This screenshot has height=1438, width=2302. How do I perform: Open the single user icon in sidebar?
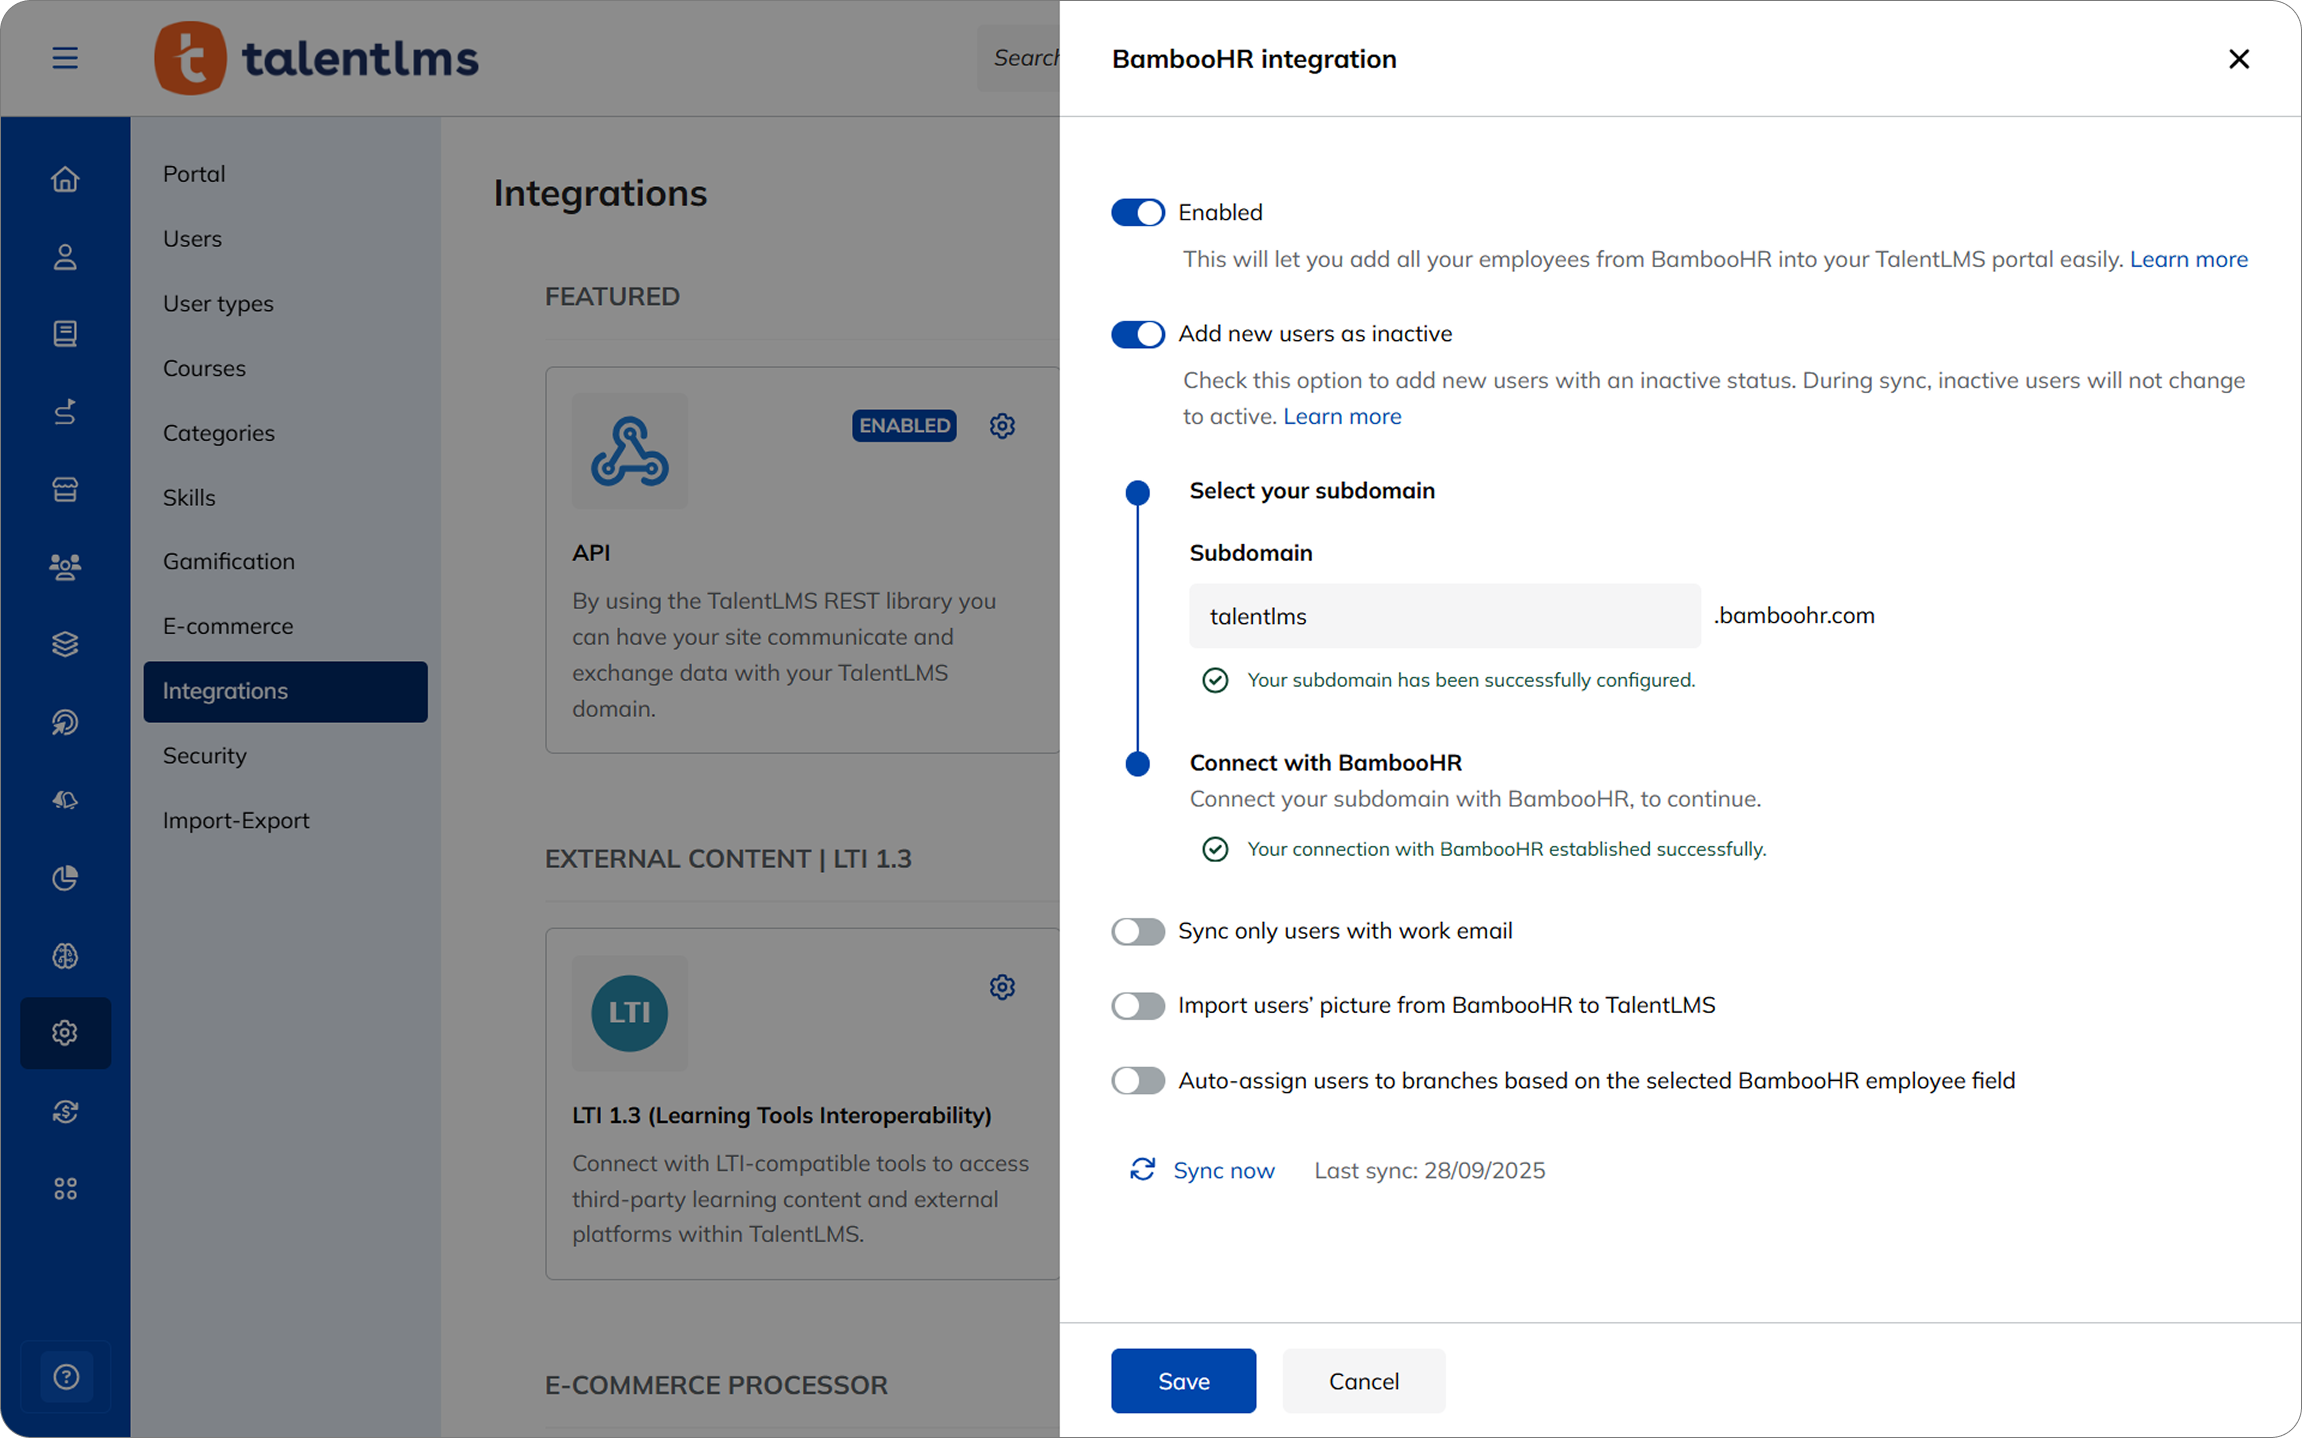[x=65, y=257]
